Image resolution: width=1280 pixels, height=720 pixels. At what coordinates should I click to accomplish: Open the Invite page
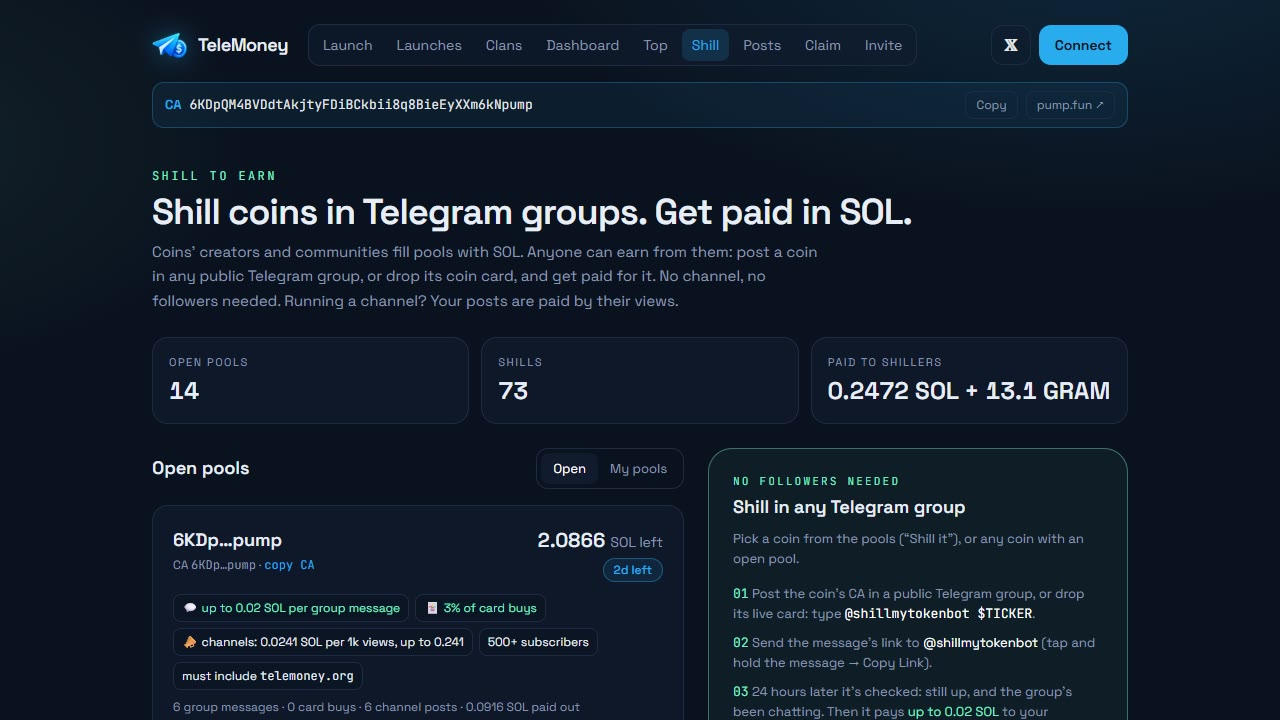pos(883,45)
